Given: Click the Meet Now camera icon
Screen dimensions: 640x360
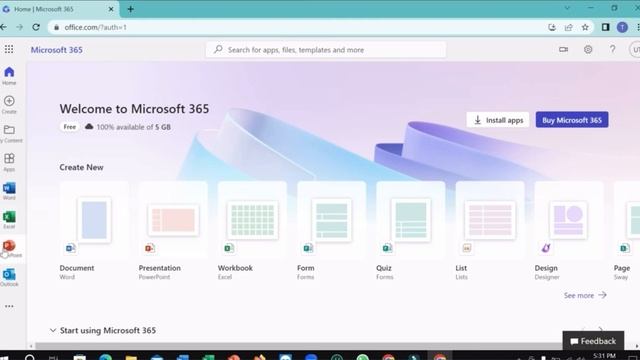Looking at the screenshot, I should pyautogui.click(x=563, y=49).
